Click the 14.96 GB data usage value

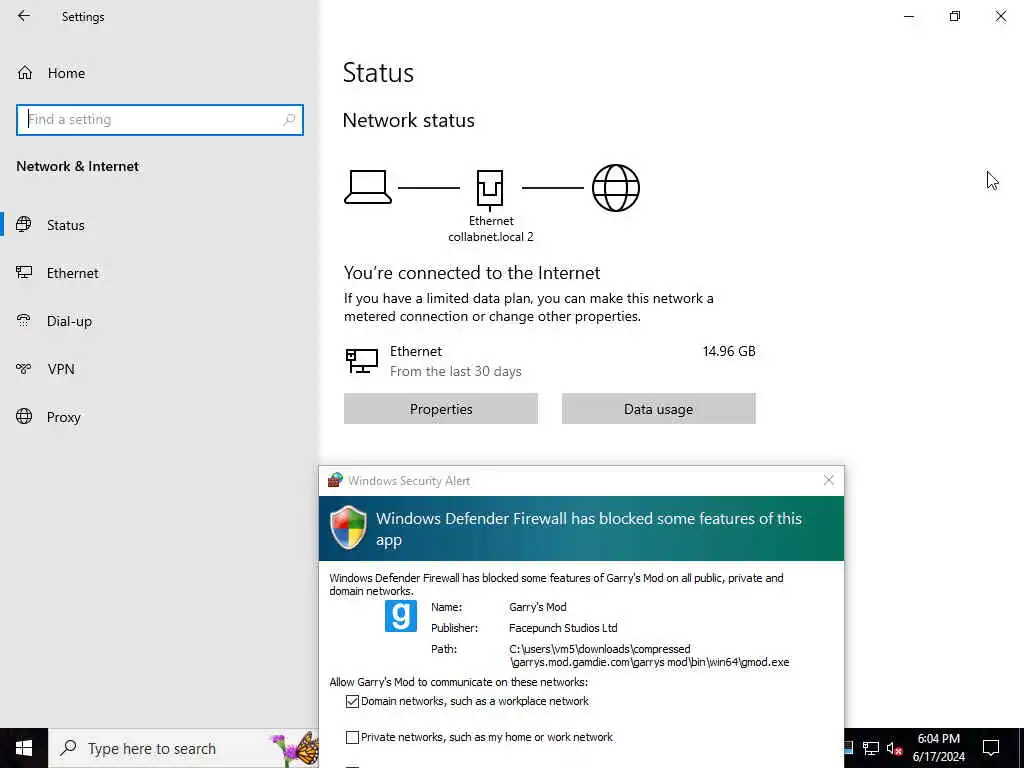(729, 351)
